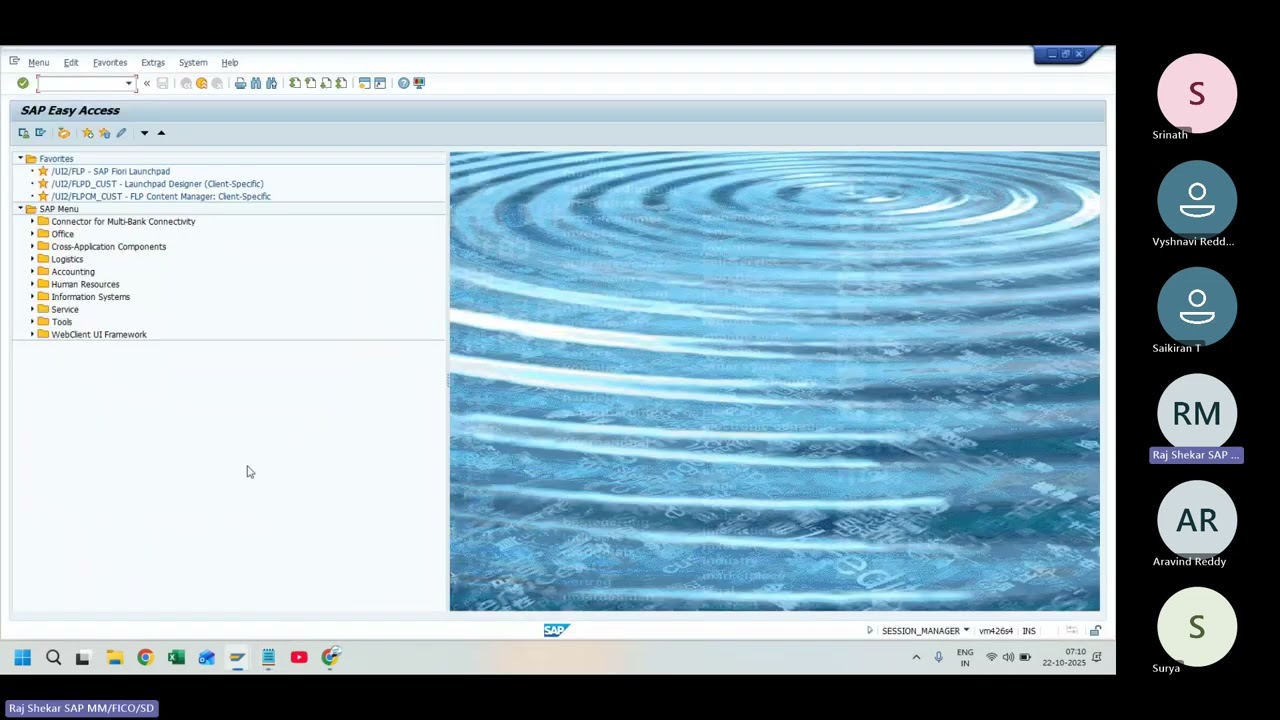Screen dimensions: 1280x720
Task: Click the green Enter checkmark icon
Action: (x=23, y=83)
